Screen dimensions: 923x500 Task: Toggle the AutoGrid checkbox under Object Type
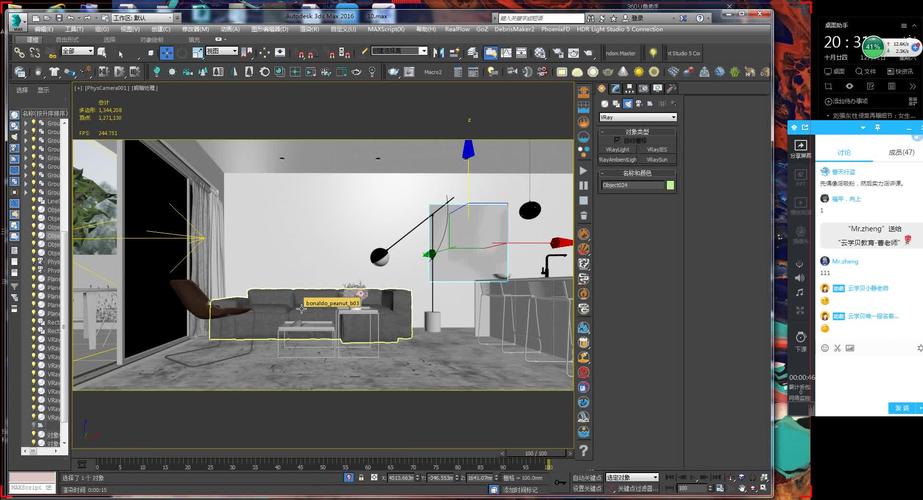pyautogui.click(x=617, y=140)
